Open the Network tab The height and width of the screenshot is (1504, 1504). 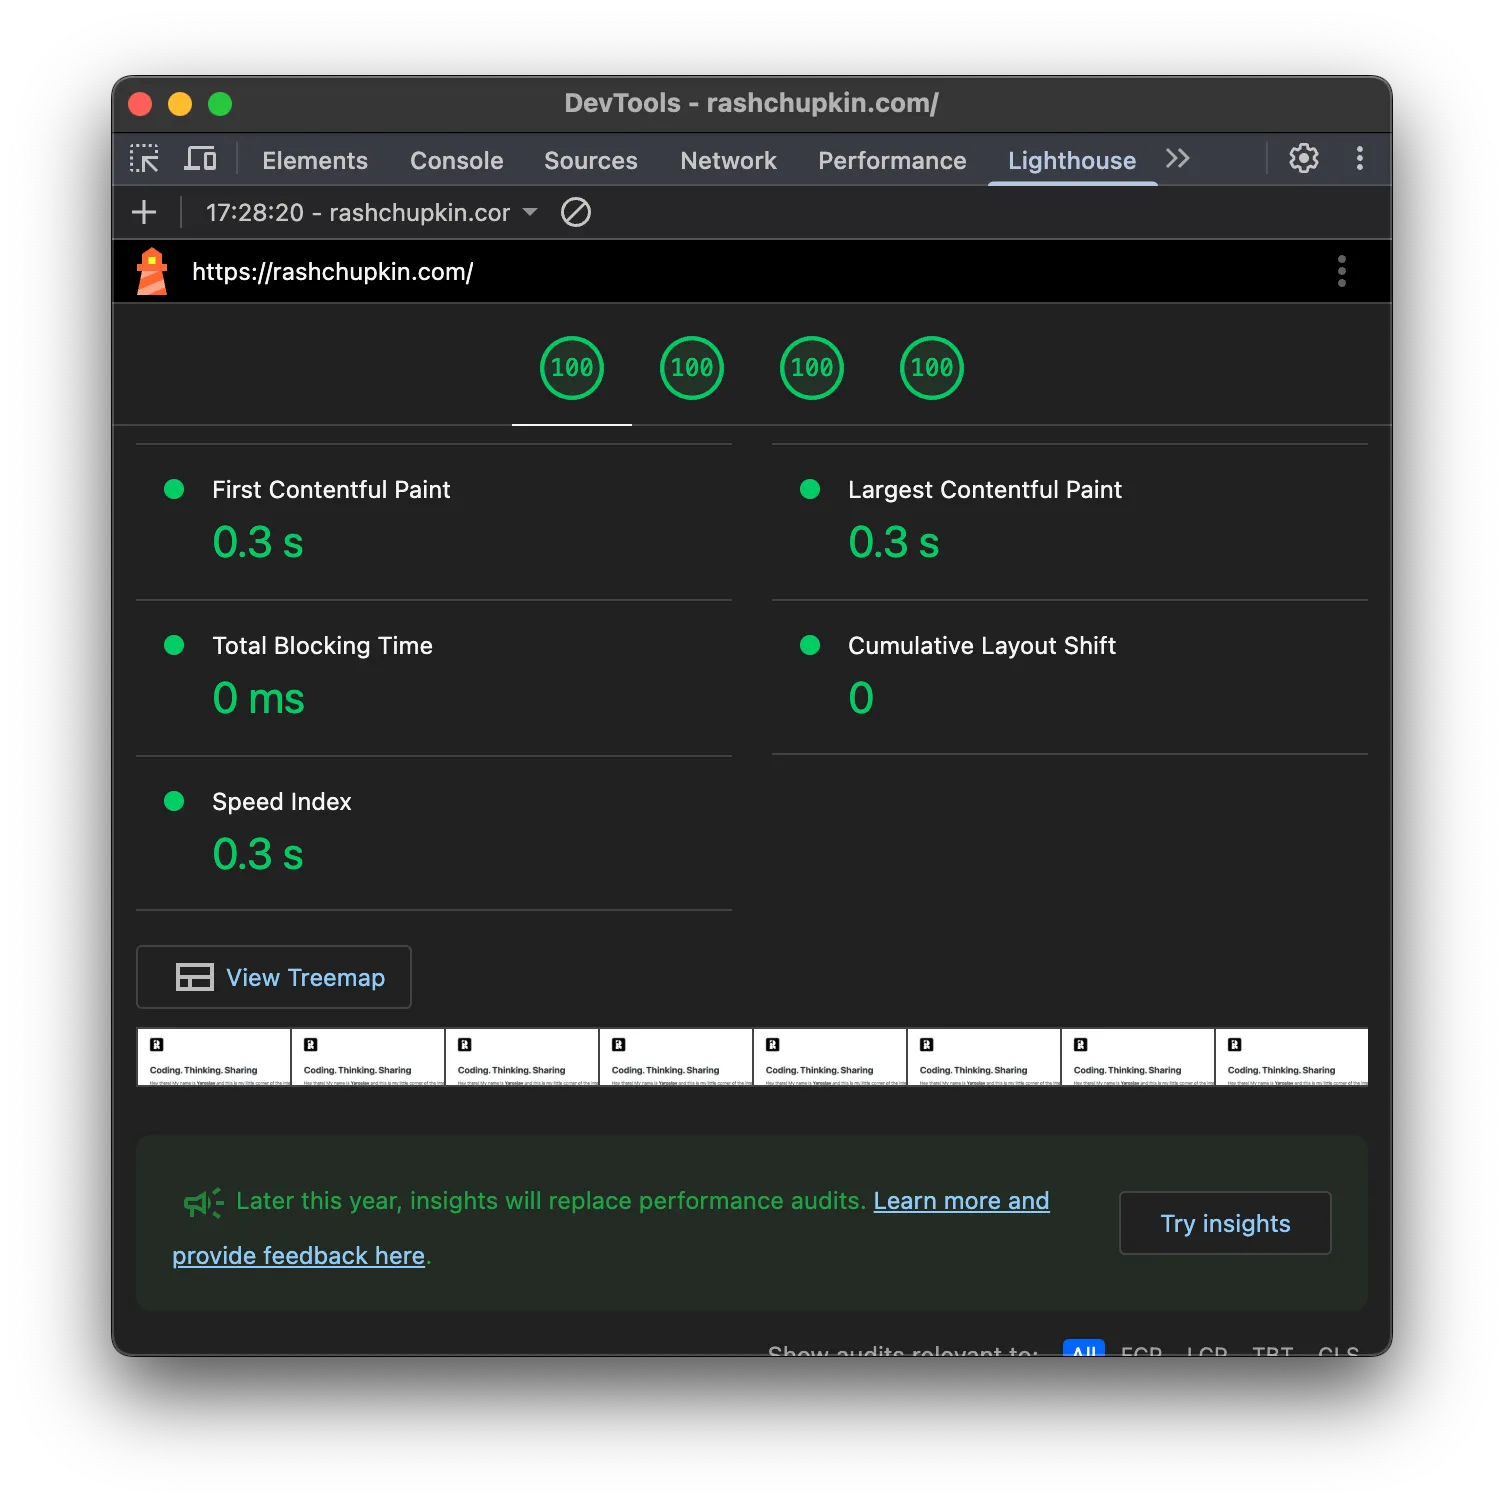tap(728, 160)
